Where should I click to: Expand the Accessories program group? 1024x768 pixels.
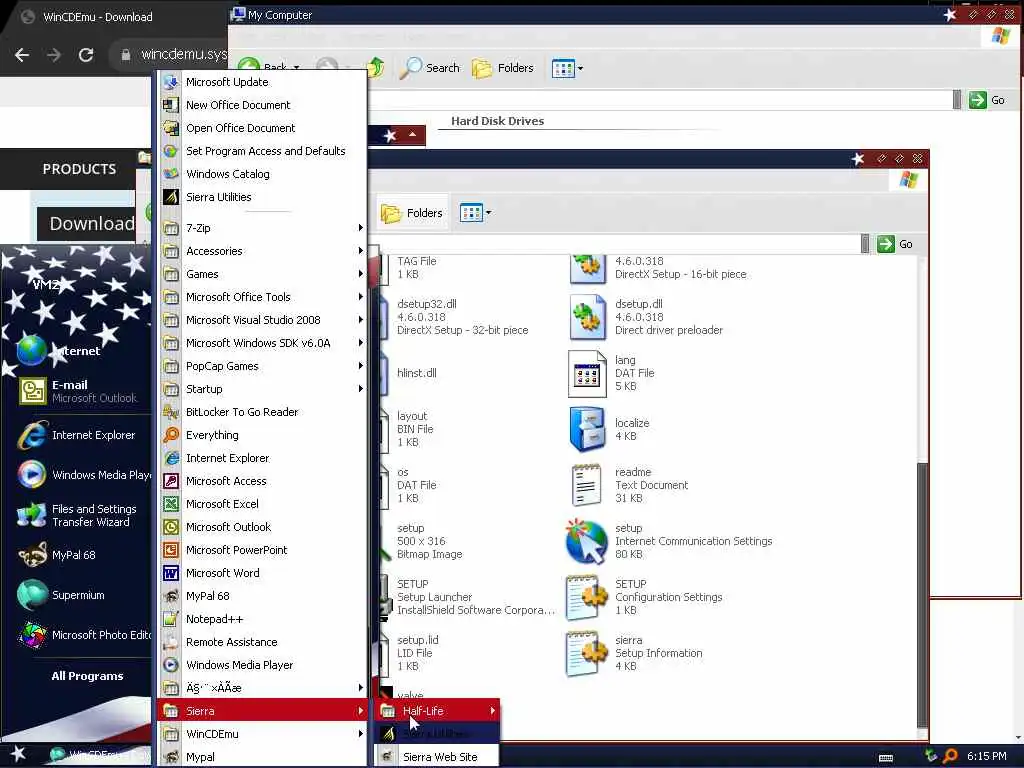[x=263, y=251]
